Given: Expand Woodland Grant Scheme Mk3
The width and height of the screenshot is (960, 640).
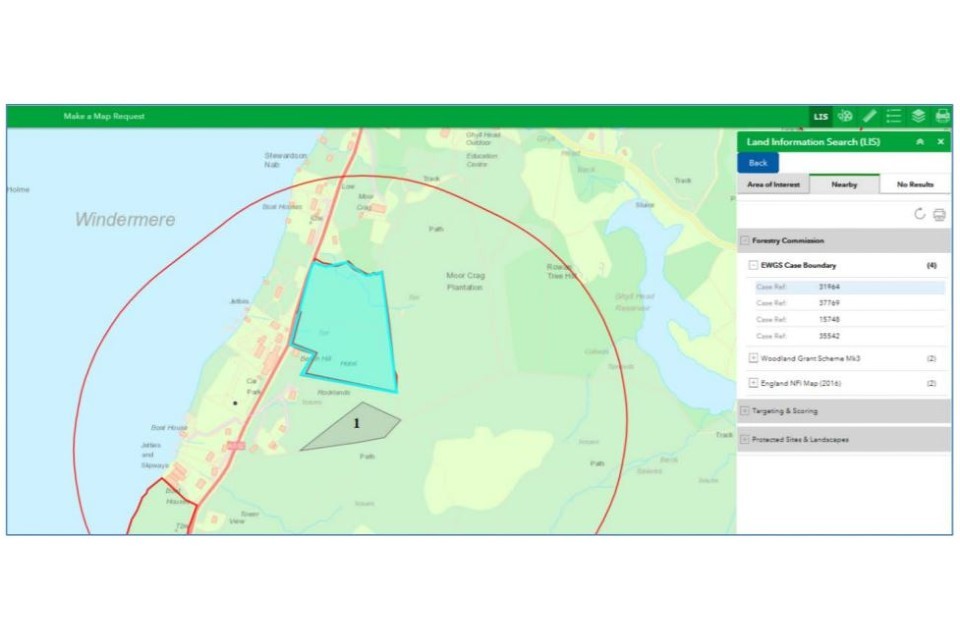Looking at the screenshot, I should coord(753,358).
